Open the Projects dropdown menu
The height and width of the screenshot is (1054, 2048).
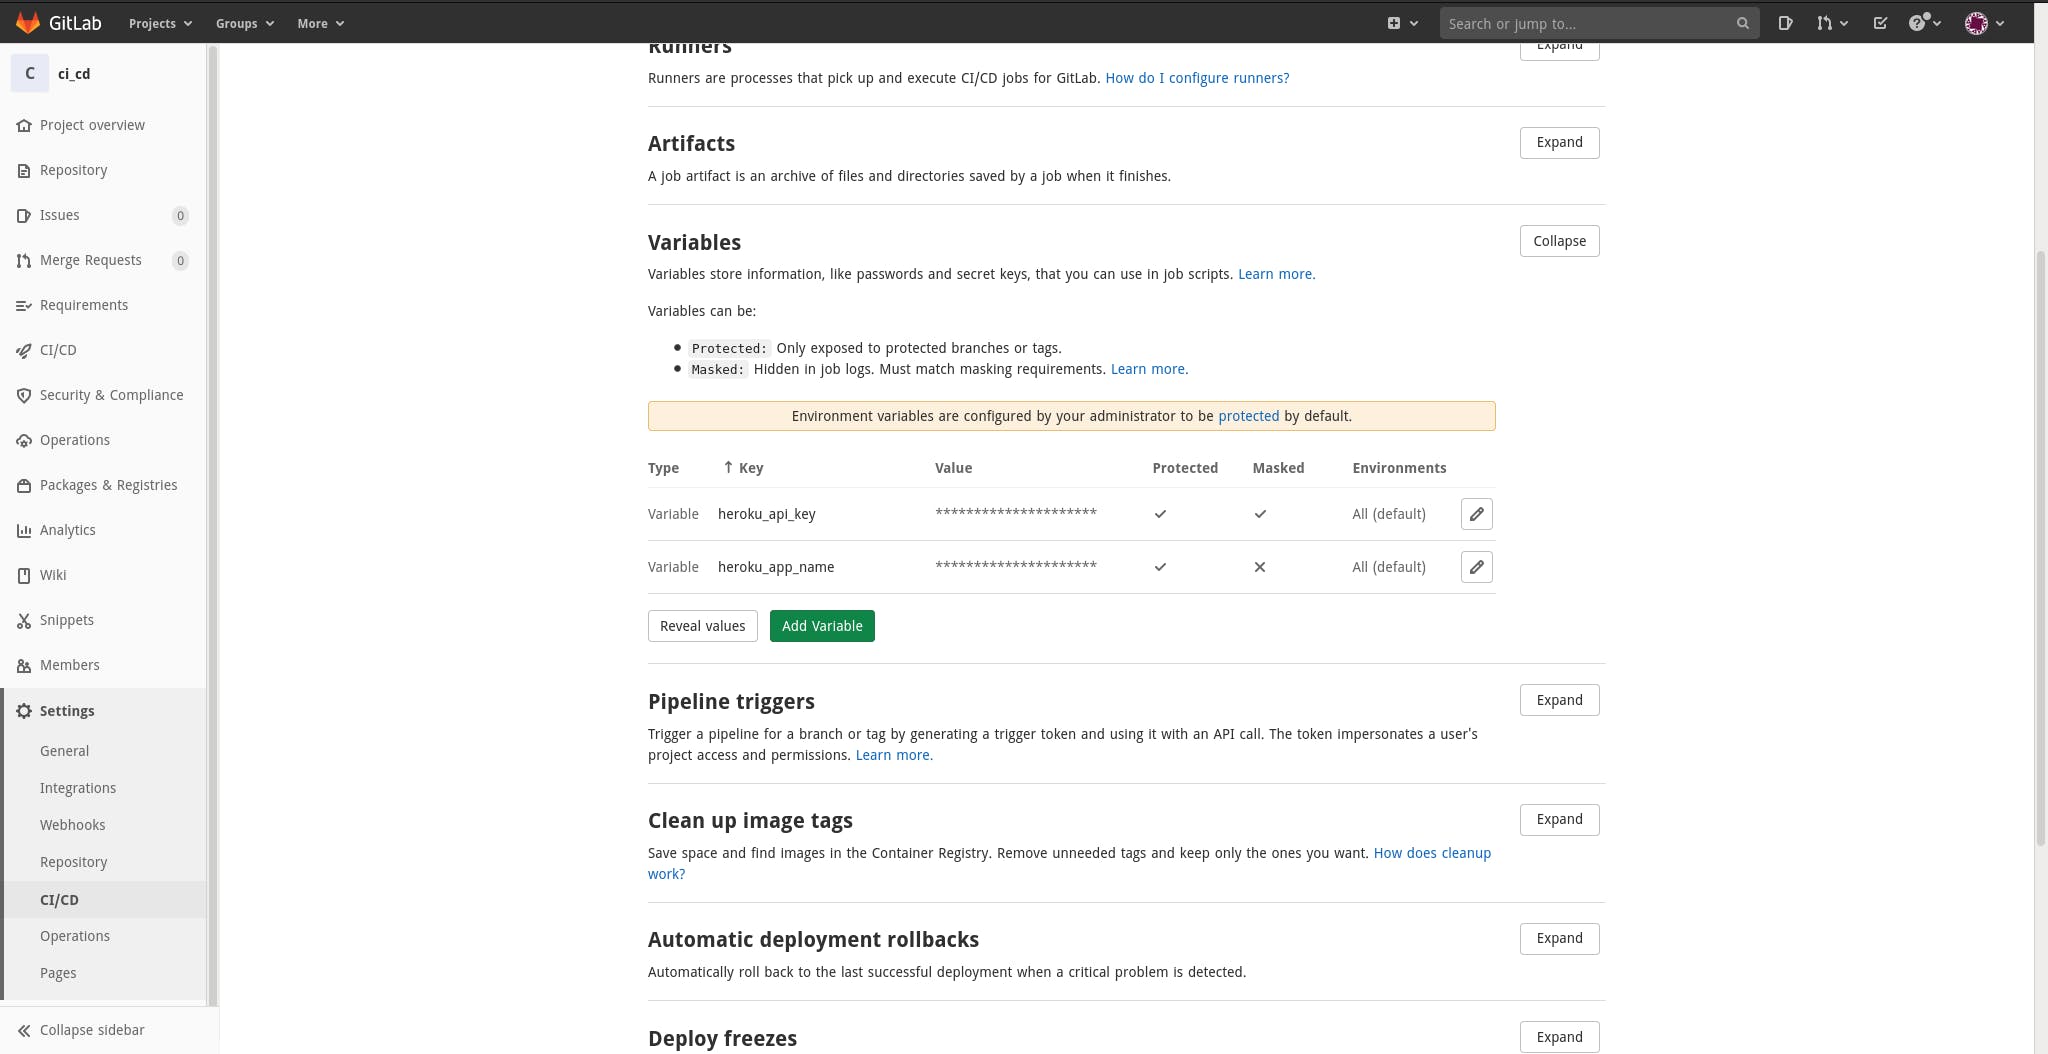[x=160, y=23]
